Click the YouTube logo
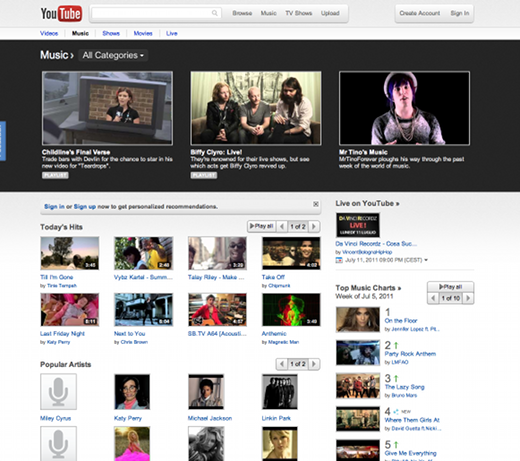 (x=61, y=13)
